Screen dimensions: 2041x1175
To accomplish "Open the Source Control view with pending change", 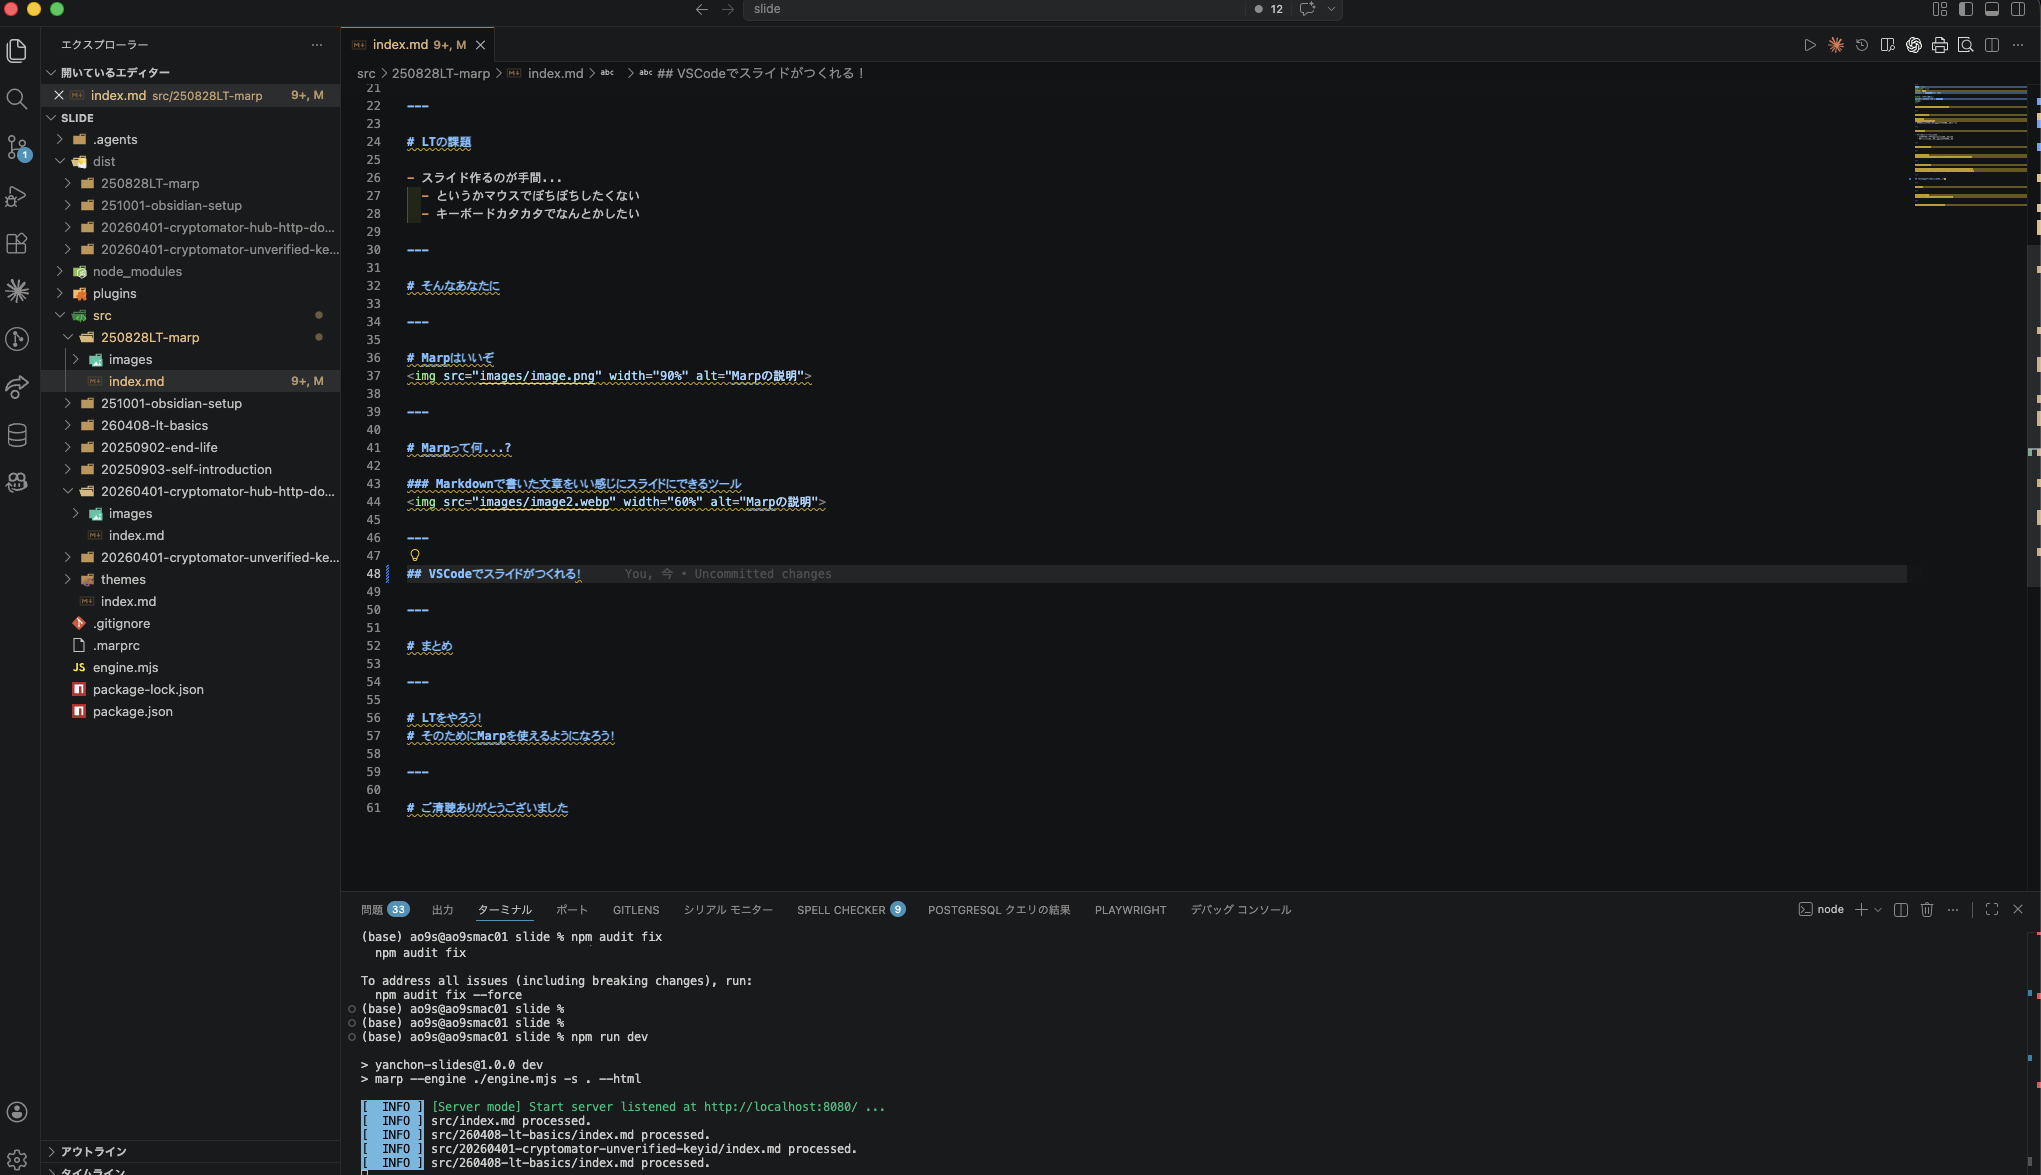I will tap(17, 148).
